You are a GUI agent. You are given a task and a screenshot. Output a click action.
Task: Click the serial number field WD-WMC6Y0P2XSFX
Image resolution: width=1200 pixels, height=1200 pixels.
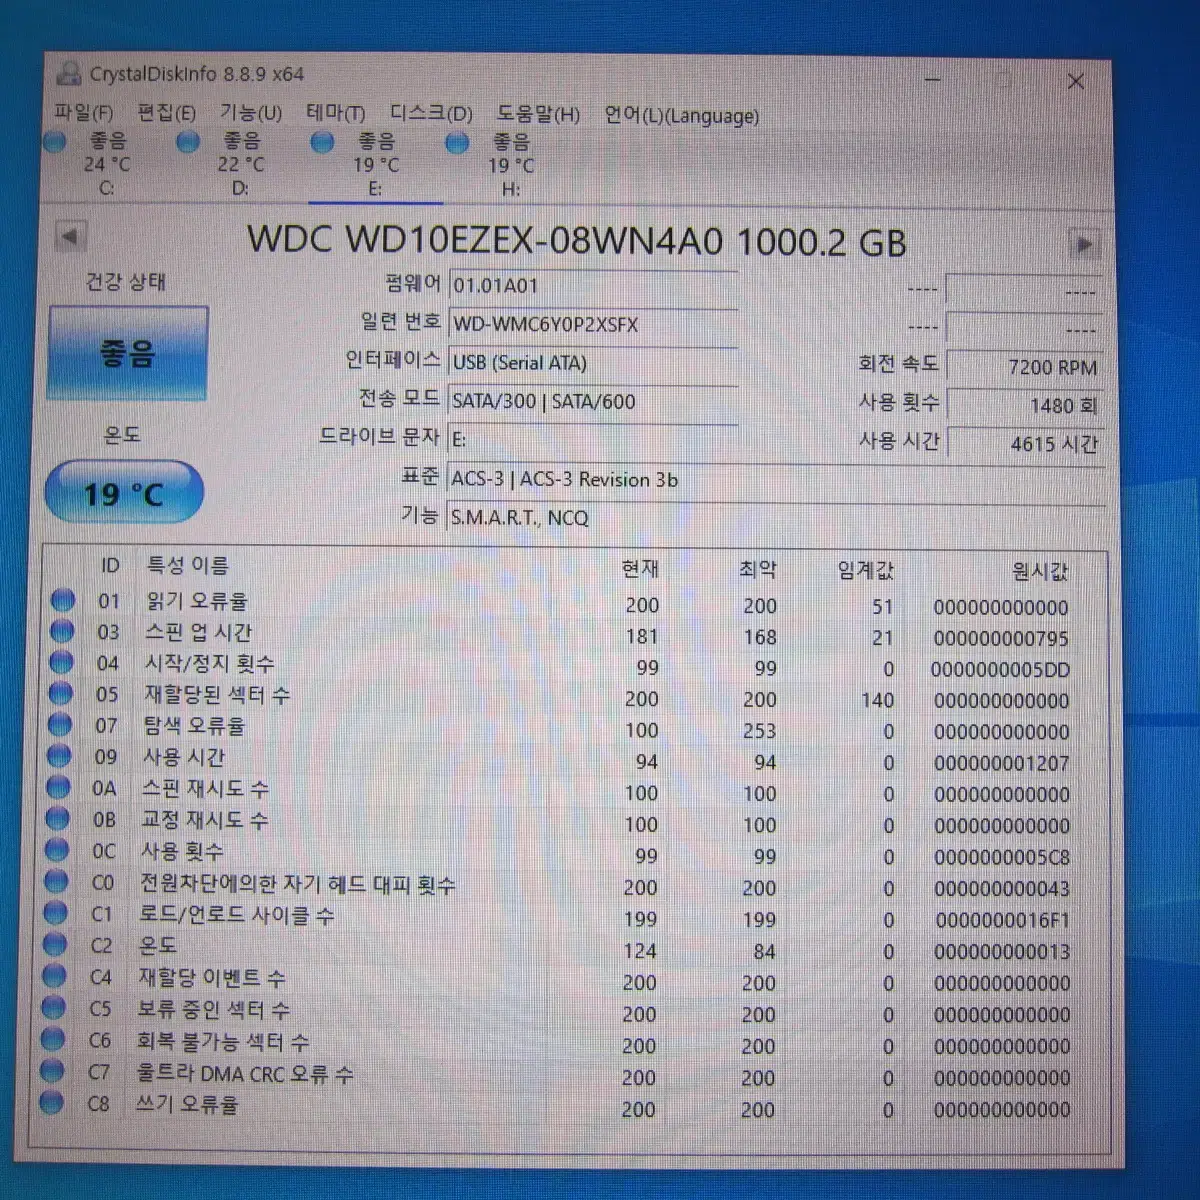point(593,324)
